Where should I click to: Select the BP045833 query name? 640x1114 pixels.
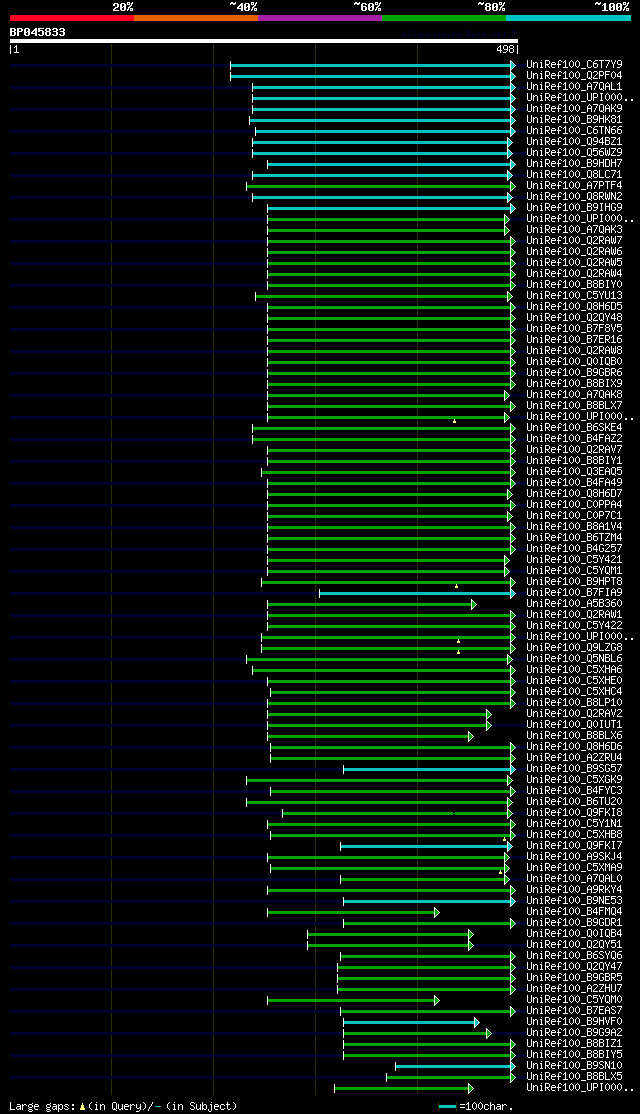(x=38, y=32)
